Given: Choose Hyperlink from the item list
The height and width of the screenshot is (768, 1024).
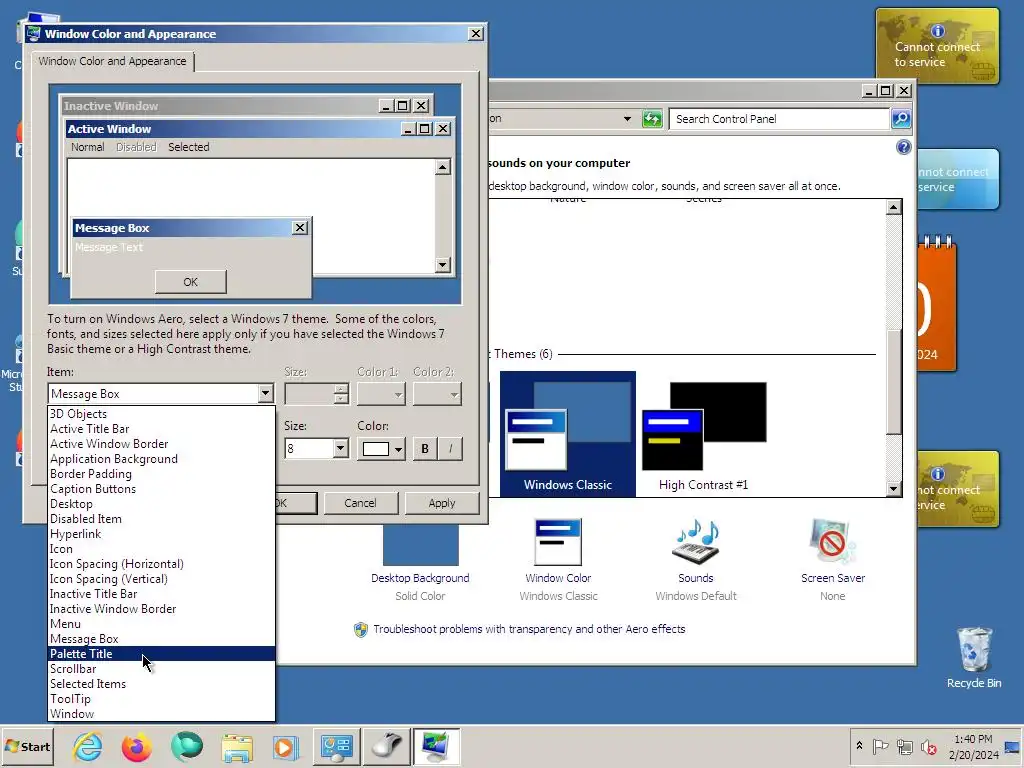Looking at the screenshot, I should pos(161,534).
